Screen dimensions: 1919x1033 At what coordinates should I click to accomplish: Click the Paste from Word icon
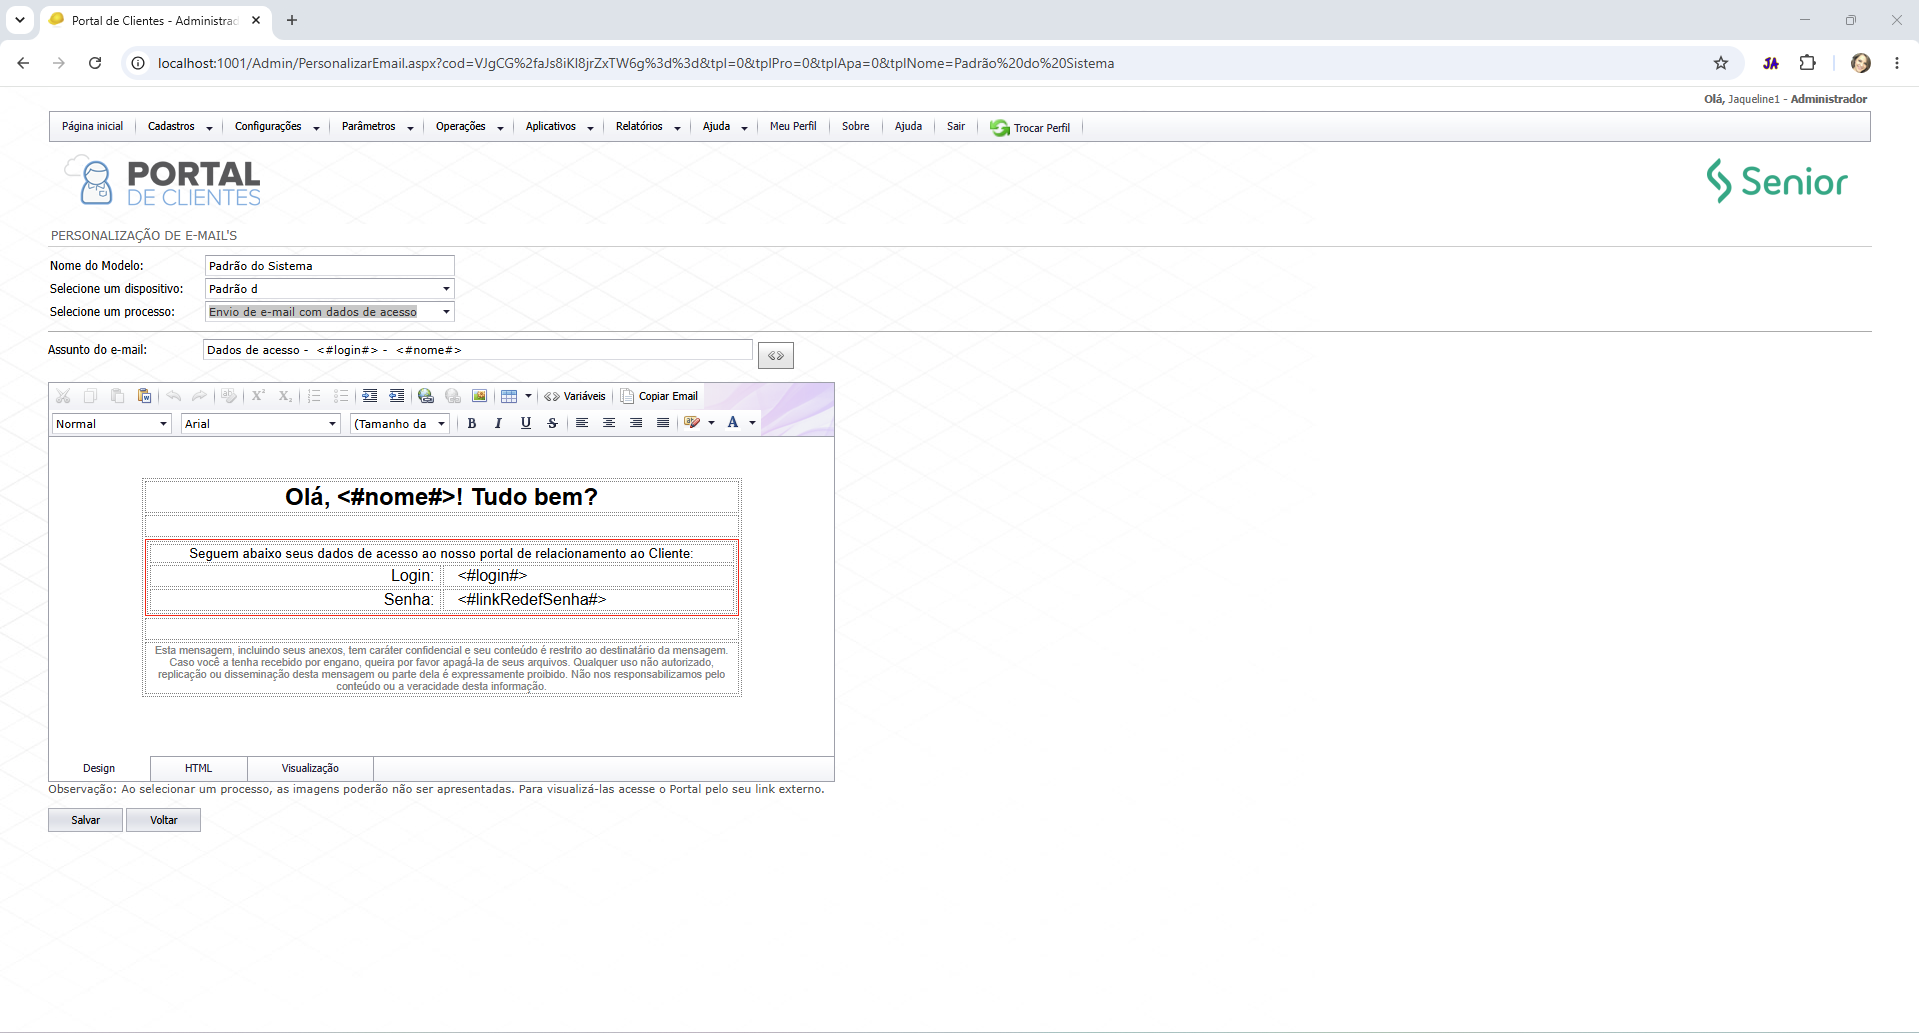click(144, 396)
